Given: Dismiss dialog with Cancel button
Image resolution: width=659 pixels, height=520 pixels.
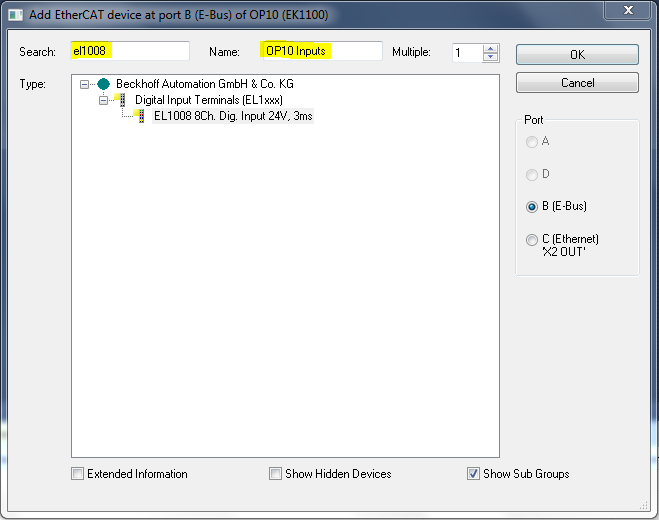Looking at the screenshot, I should [x=577, y=83].
